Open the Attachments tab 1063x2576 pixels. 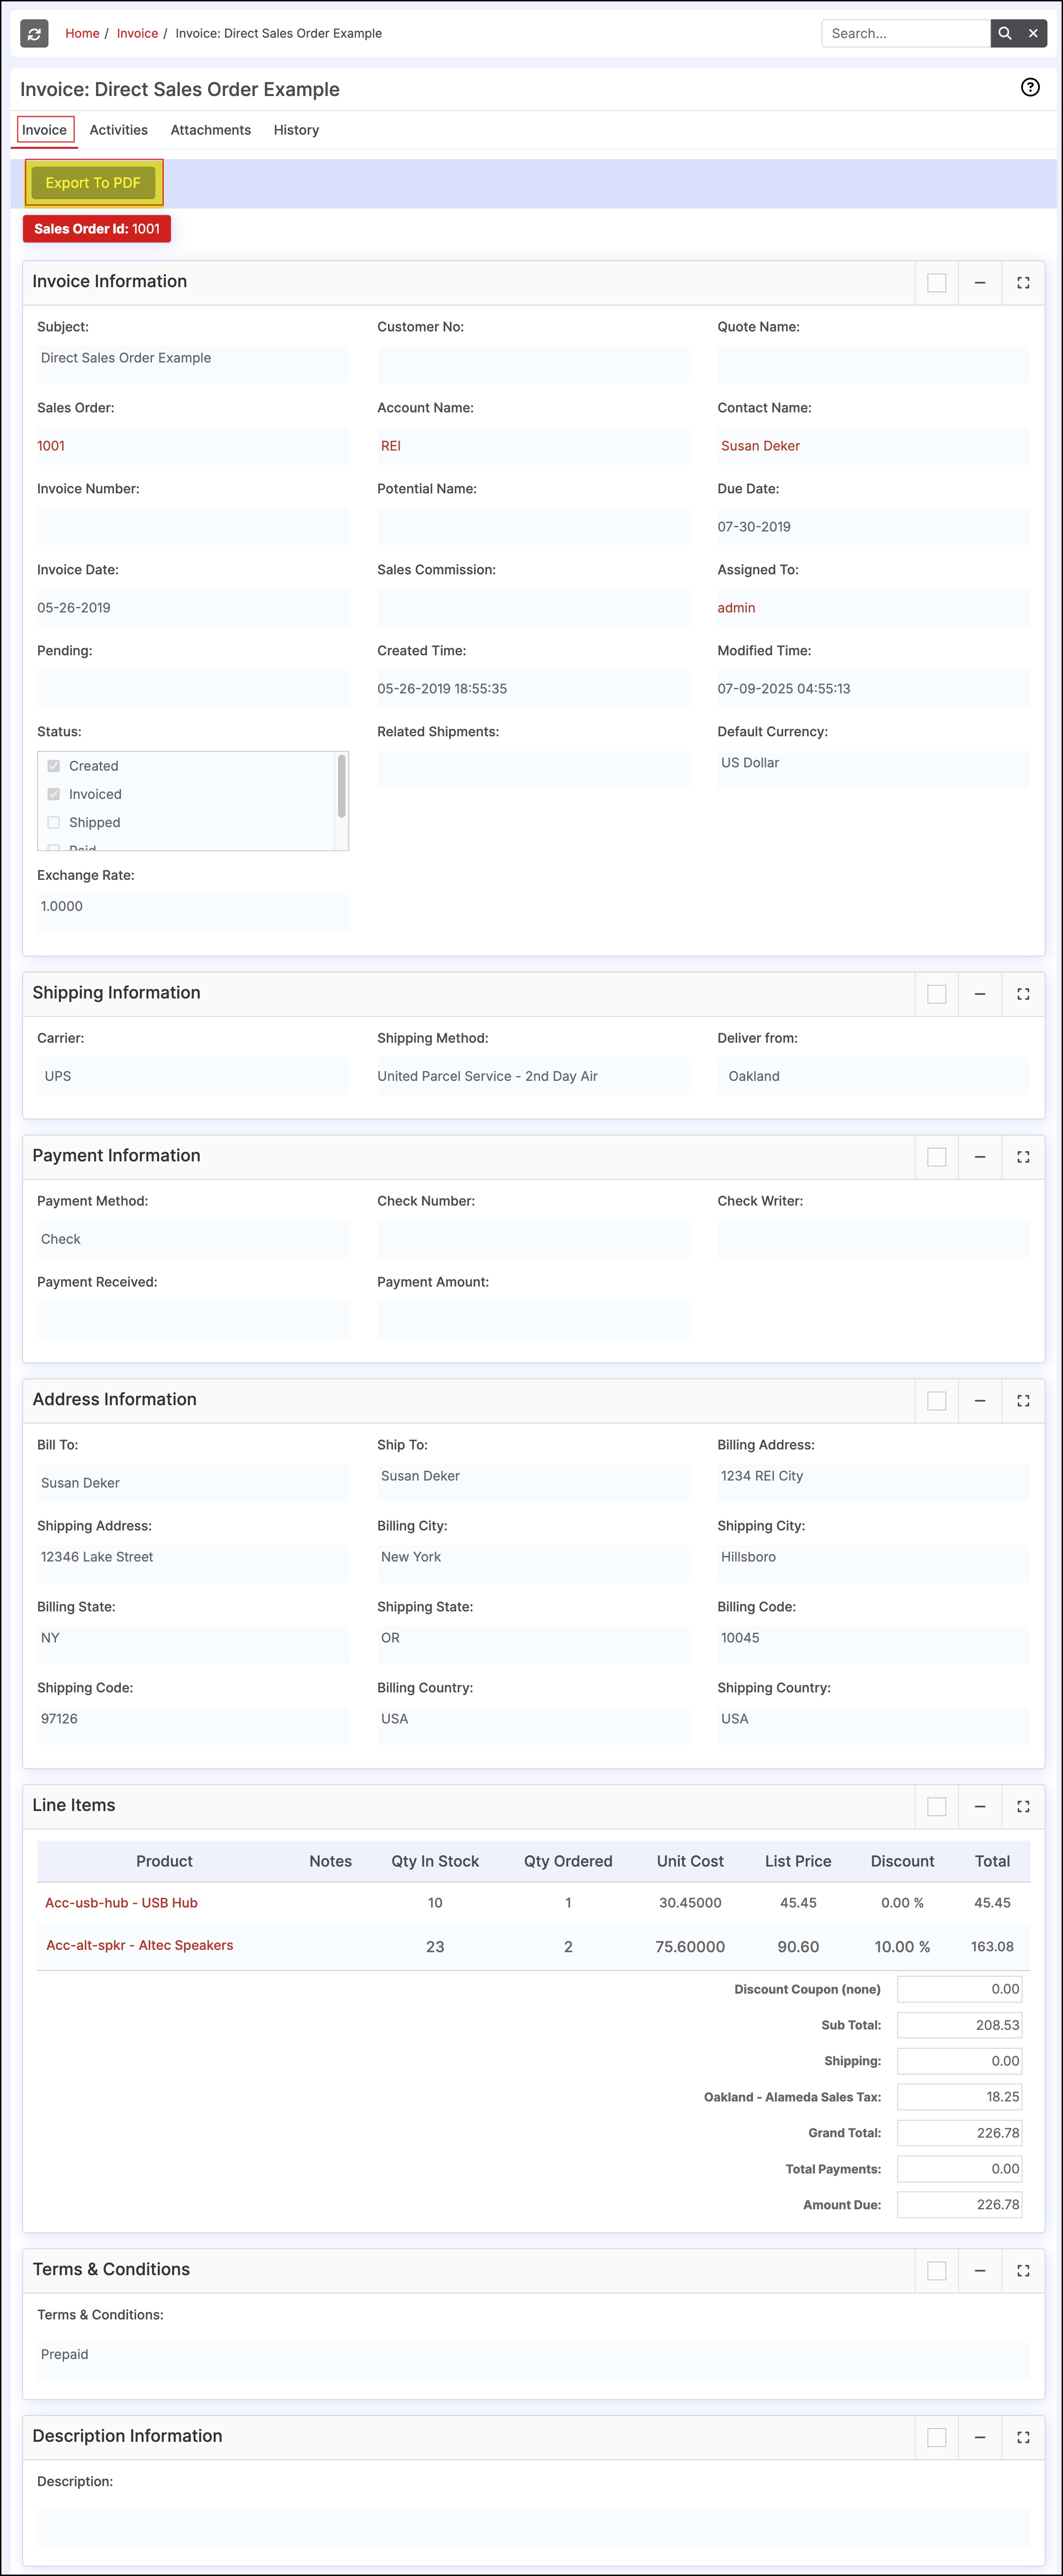210,130
